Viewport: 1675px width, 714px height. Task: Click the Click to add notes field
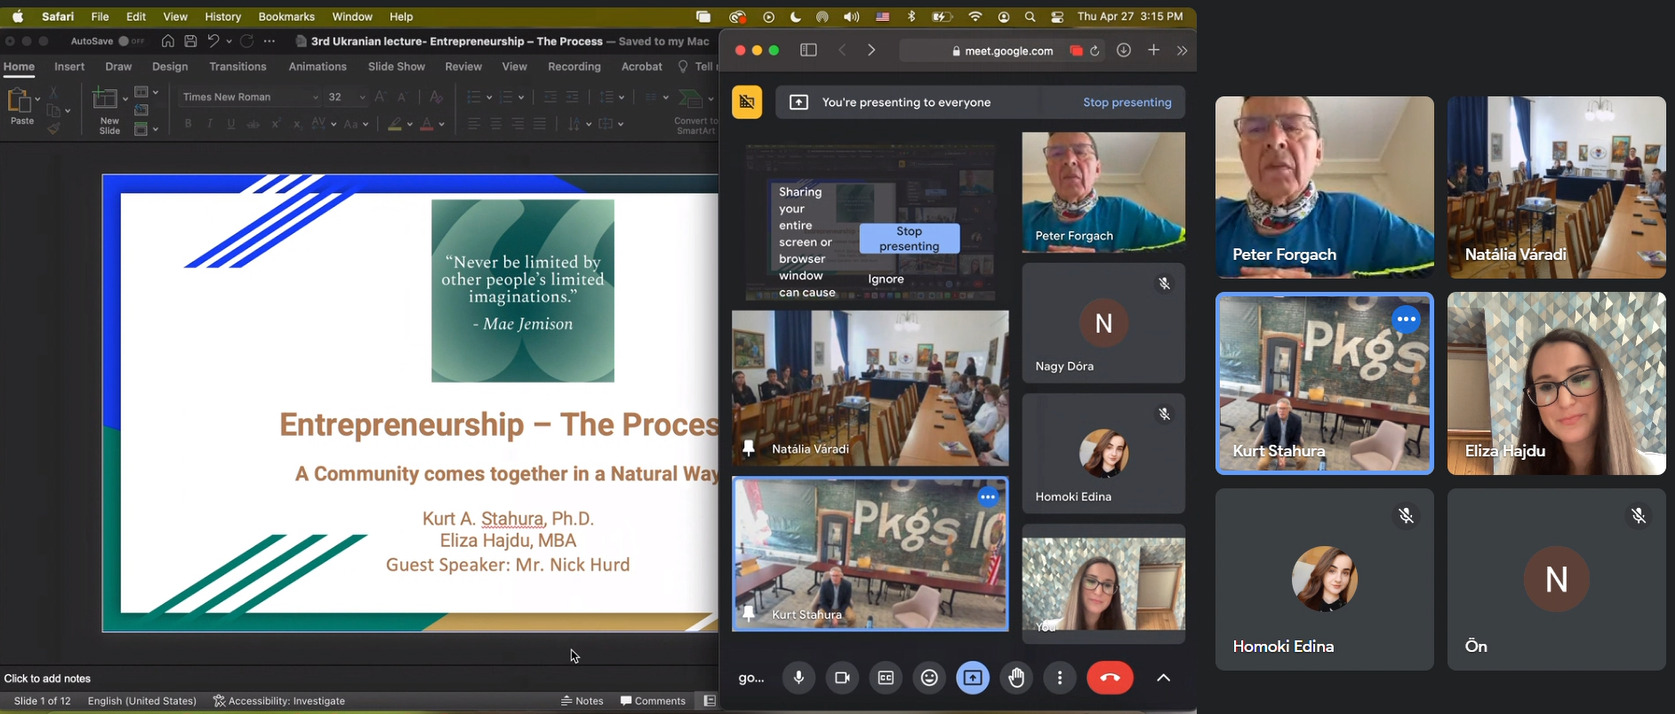click(x=48, y=678)
